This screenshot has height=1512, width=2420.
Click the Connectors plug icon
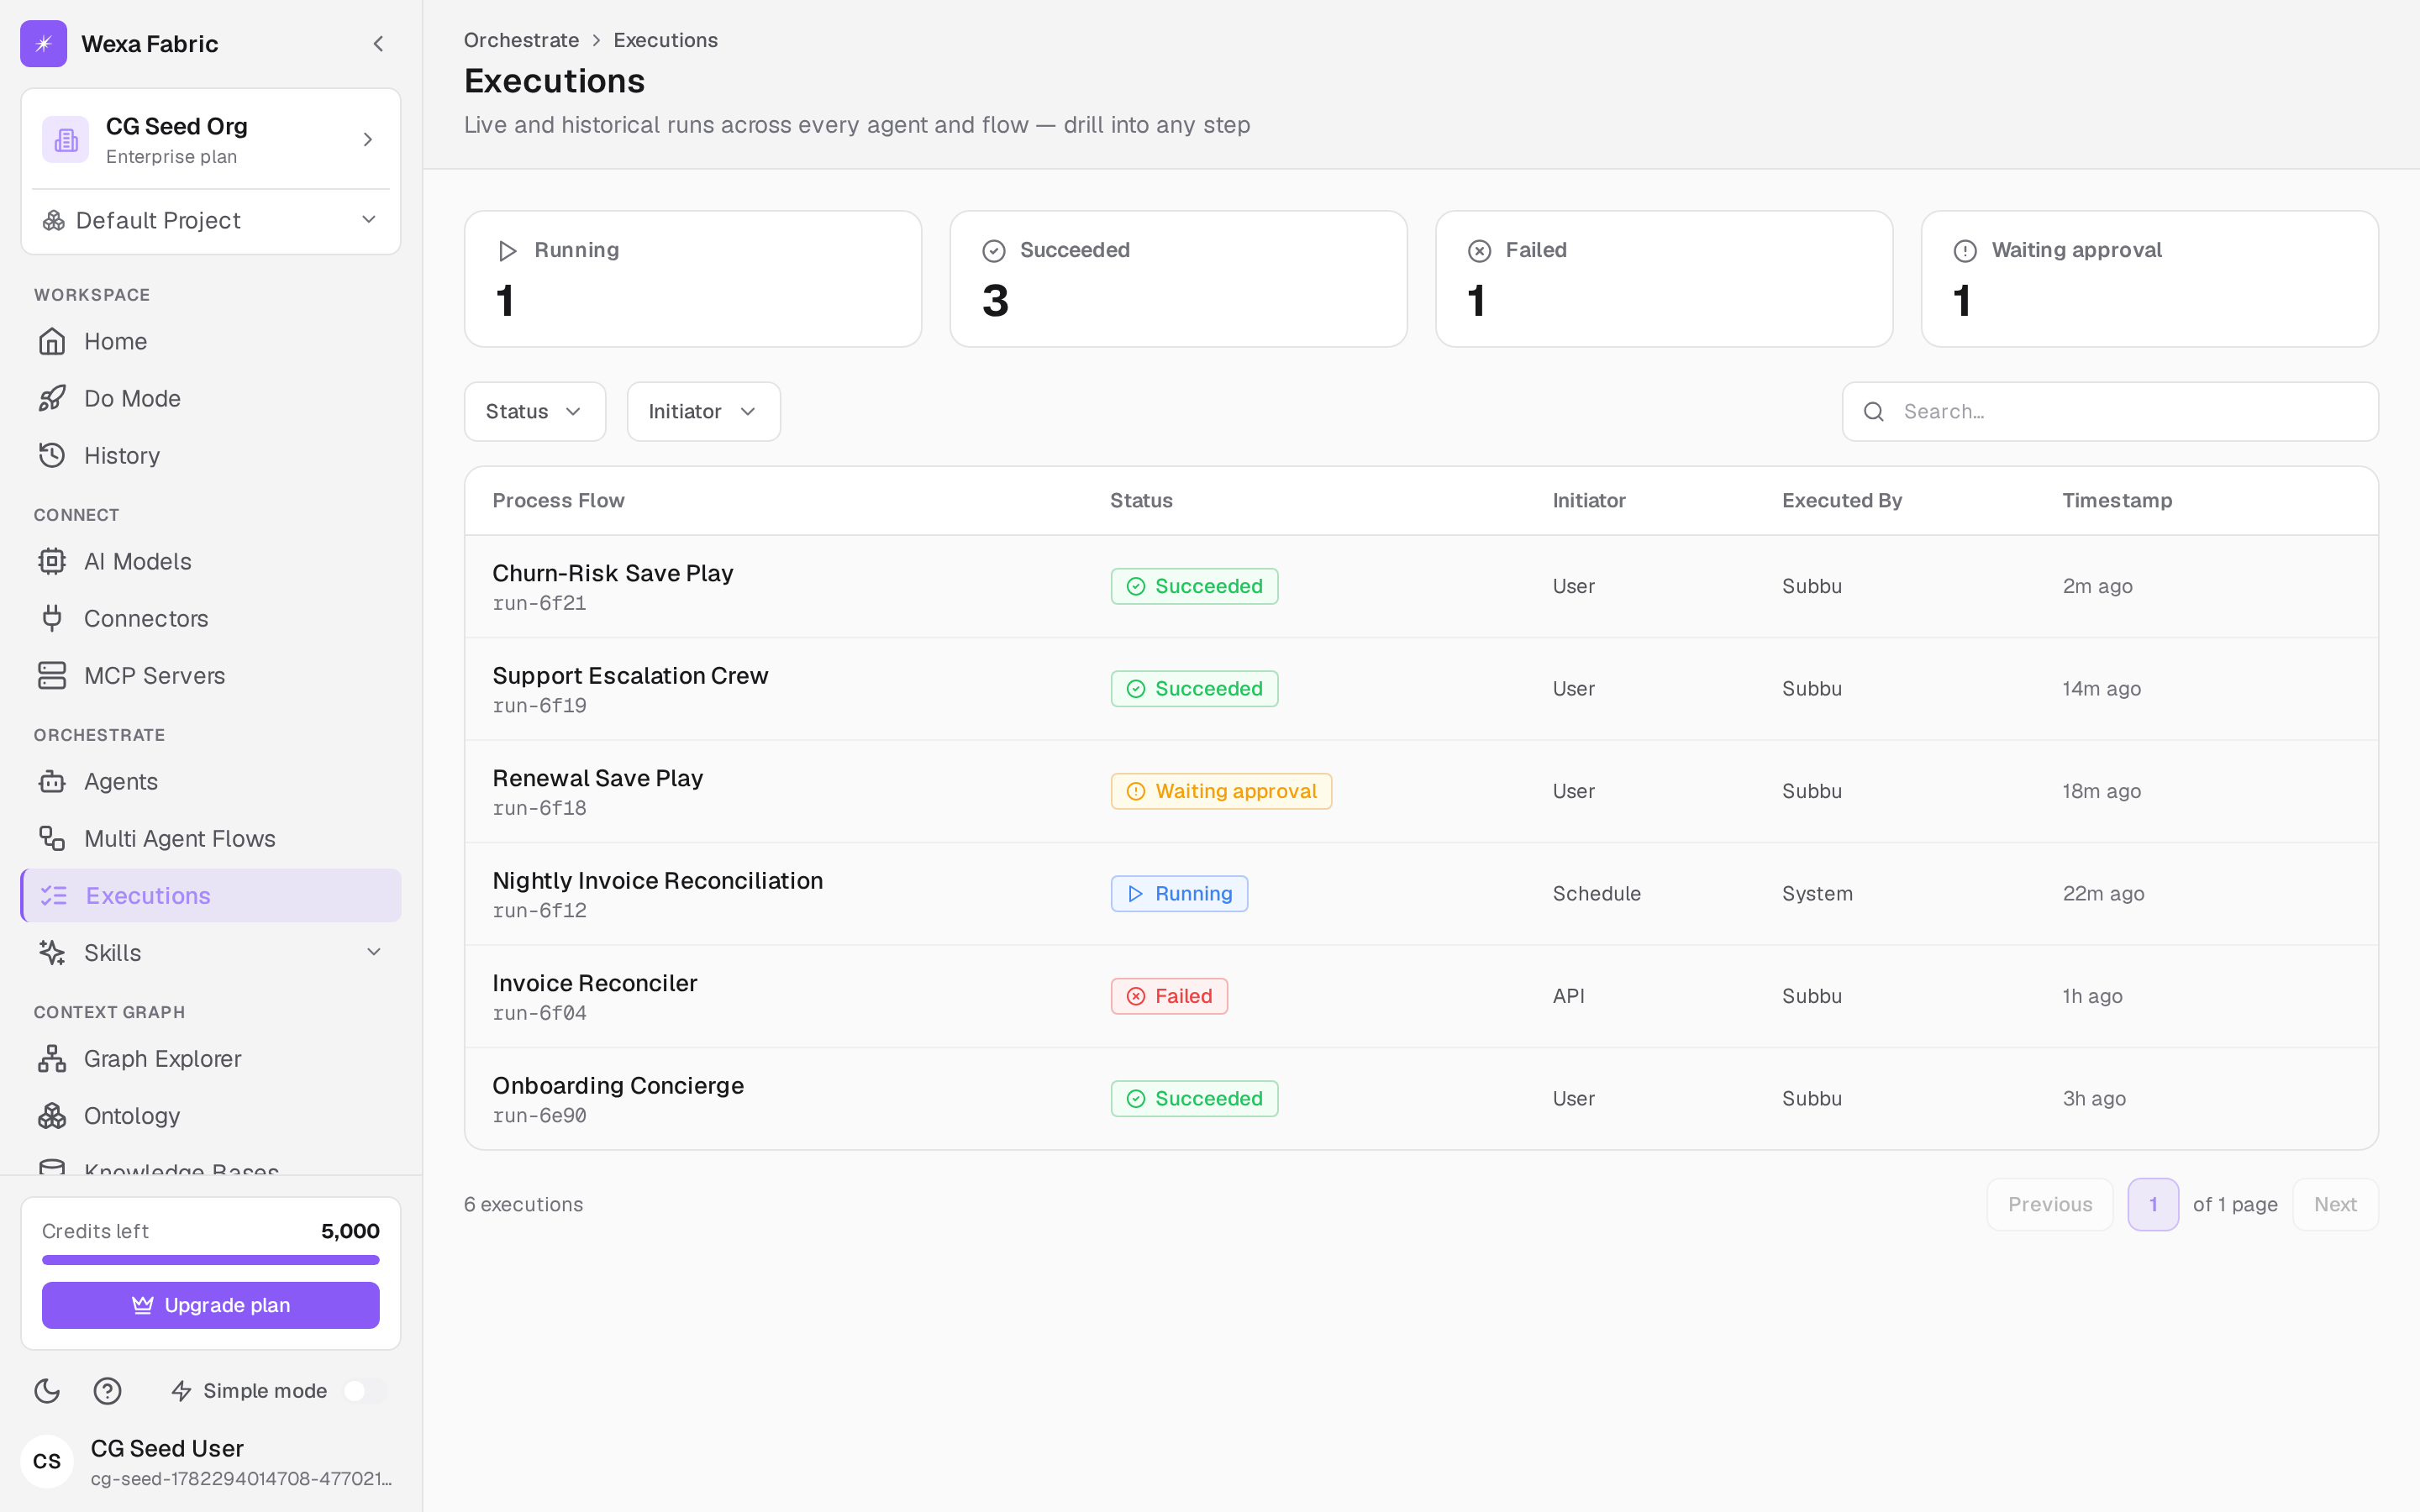52,619
